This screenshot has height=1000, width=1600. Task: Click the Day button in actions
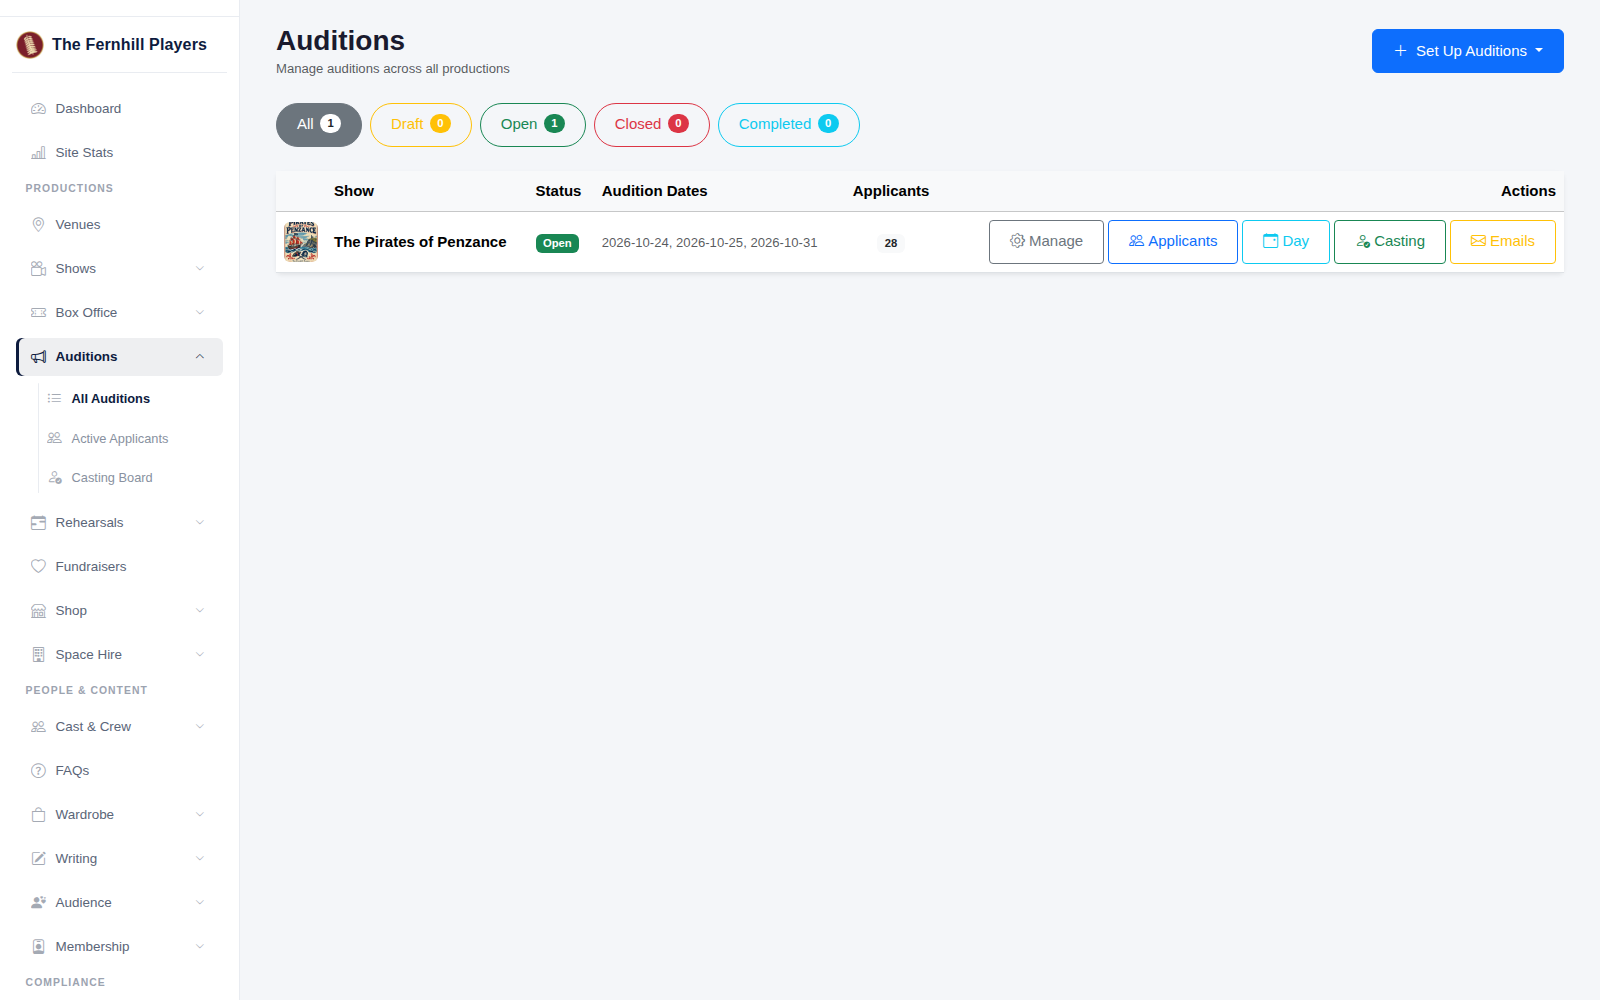[x=1285, y=242]
